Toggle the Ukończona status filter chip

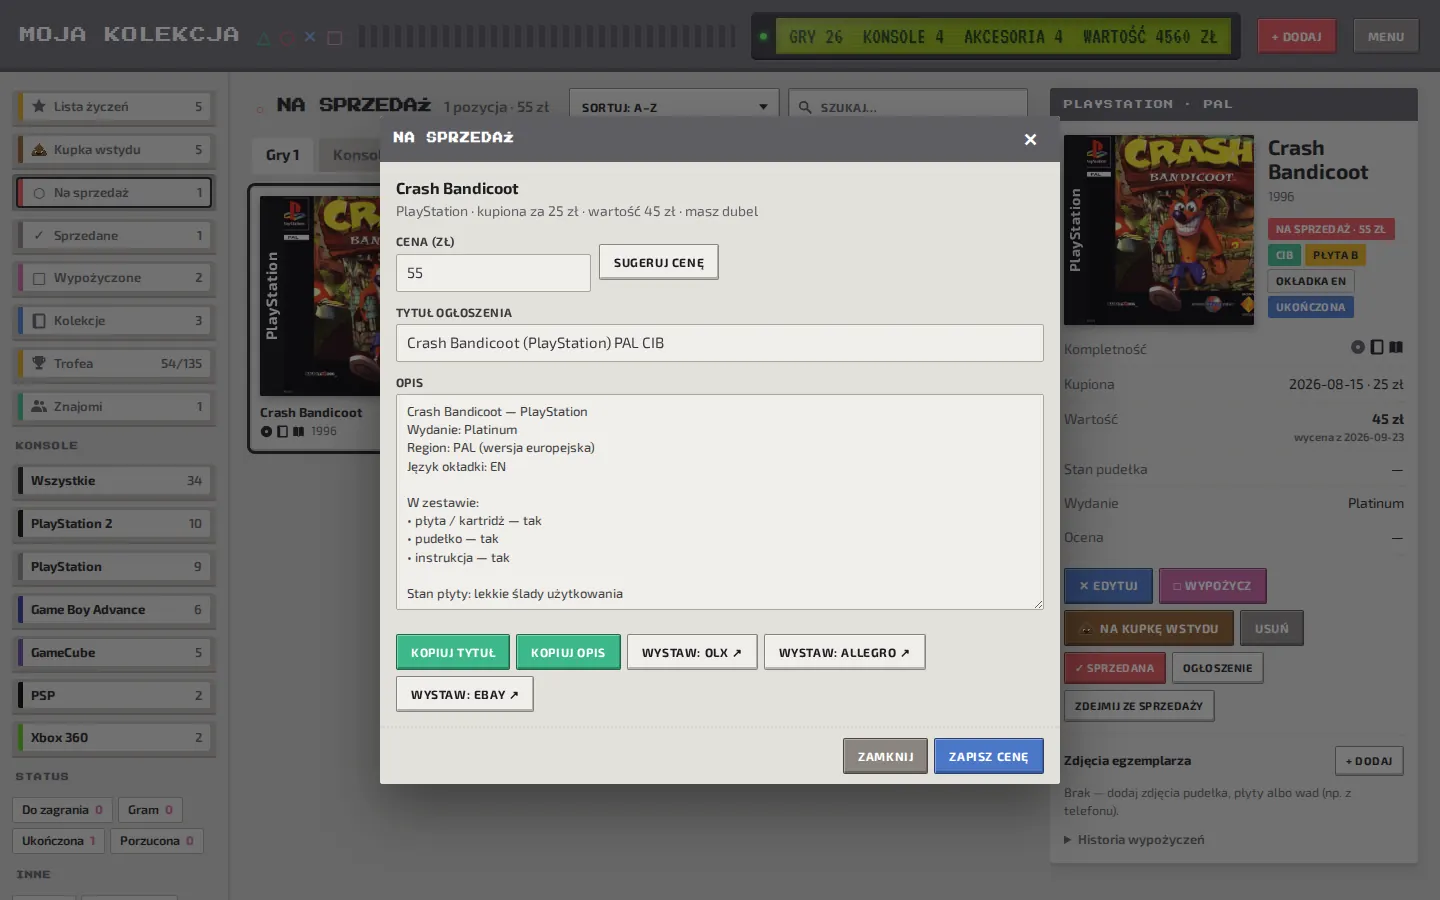pyautogui.click(x=58, y=841)
